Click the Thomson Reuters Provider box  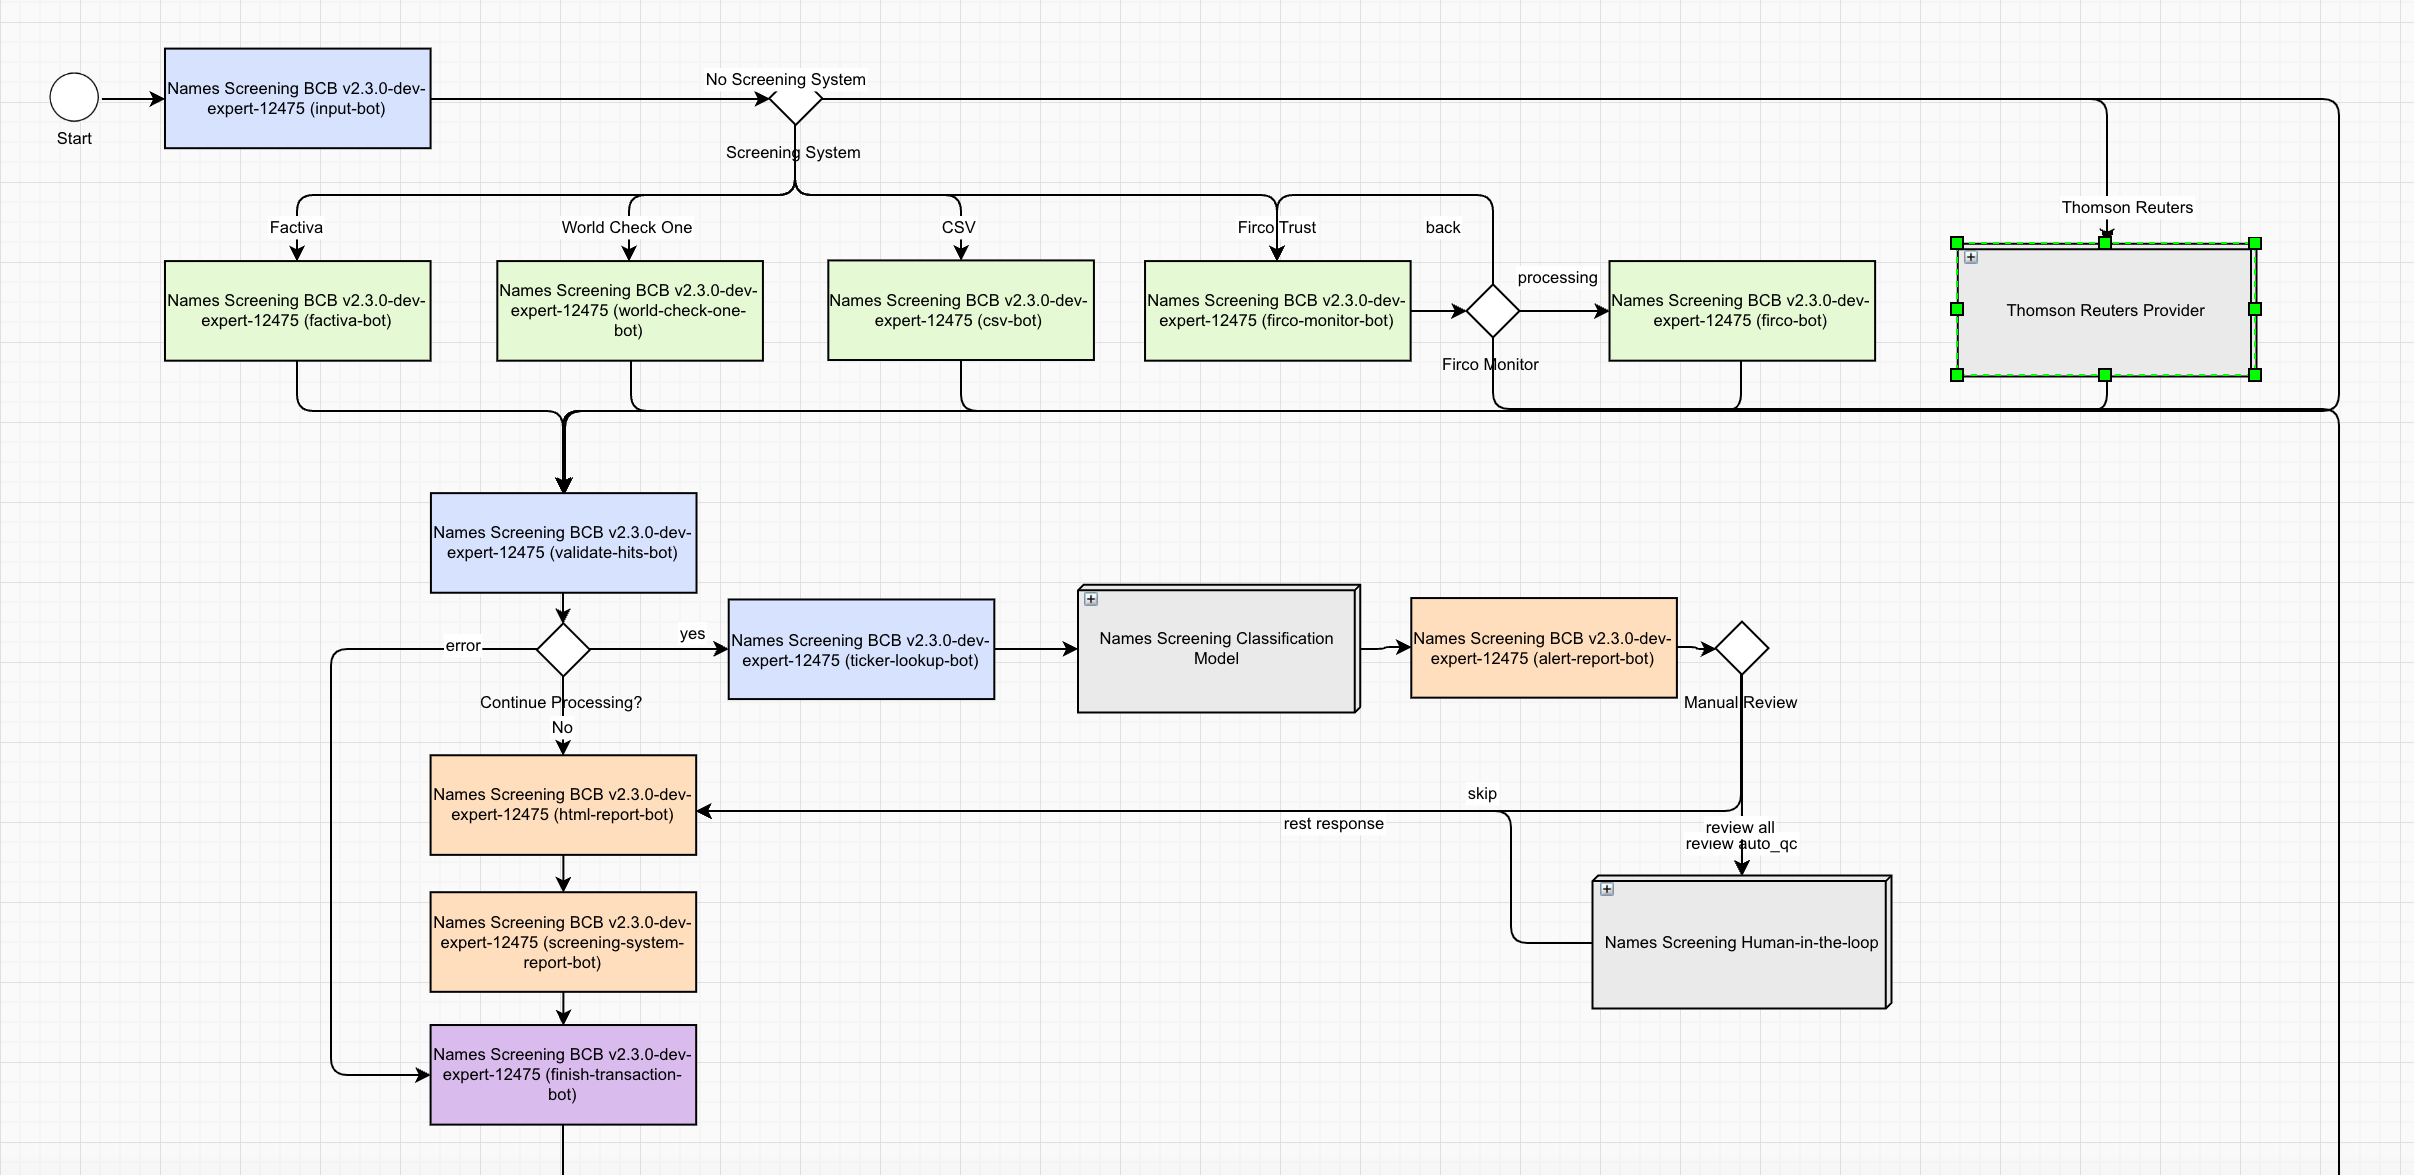pyautogui.click(x=2106, y=309)
